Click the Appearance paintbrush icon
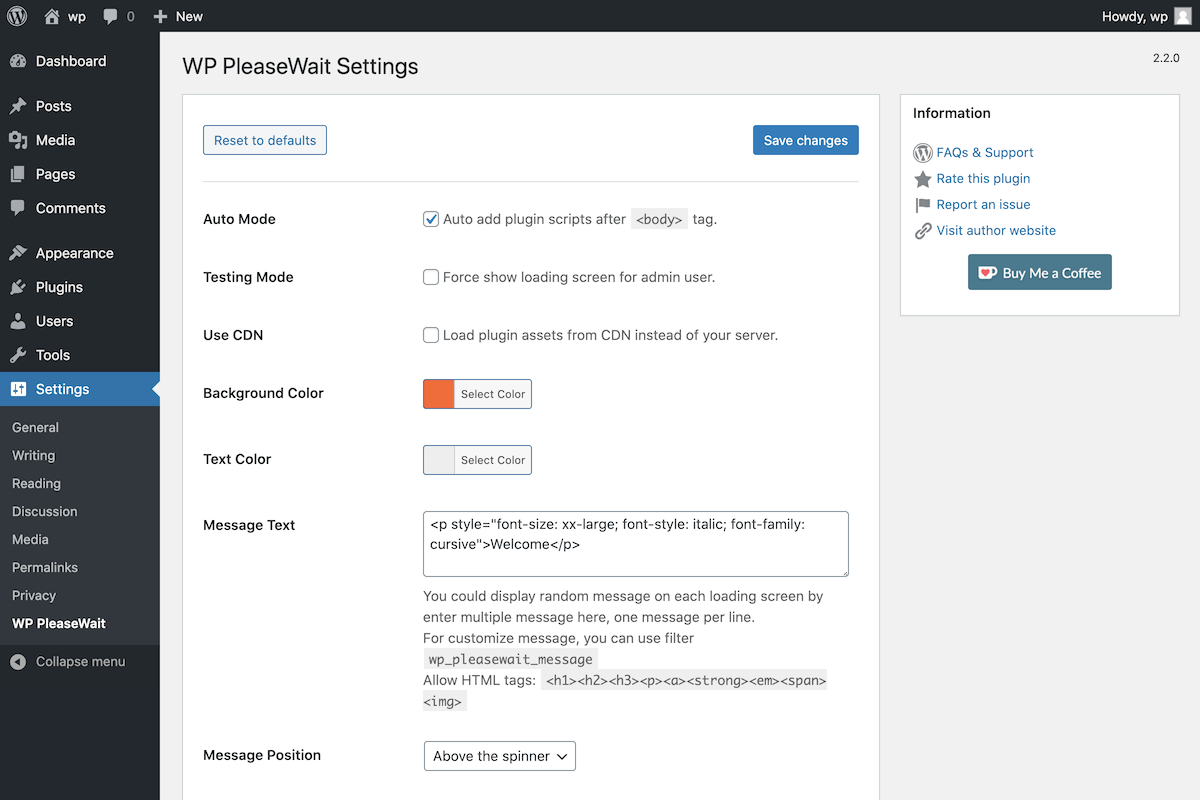The width and height of the screenshot is (1200, 800). click(18, 253)
